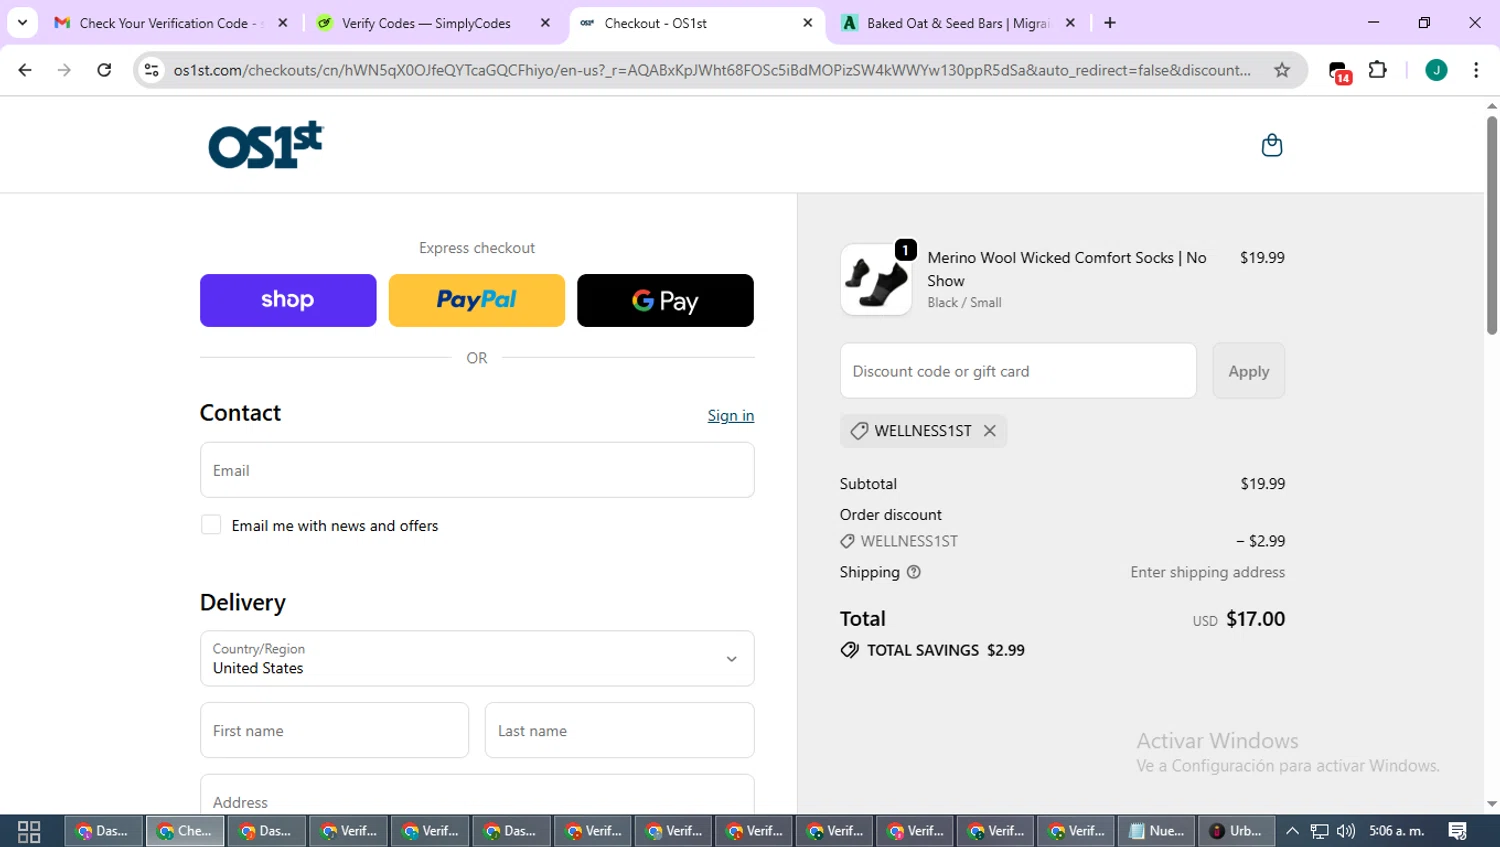Click the $17.00 total amount
Image resolution: width=1500 pixels, height=847 pixels.
(1256, 618)
